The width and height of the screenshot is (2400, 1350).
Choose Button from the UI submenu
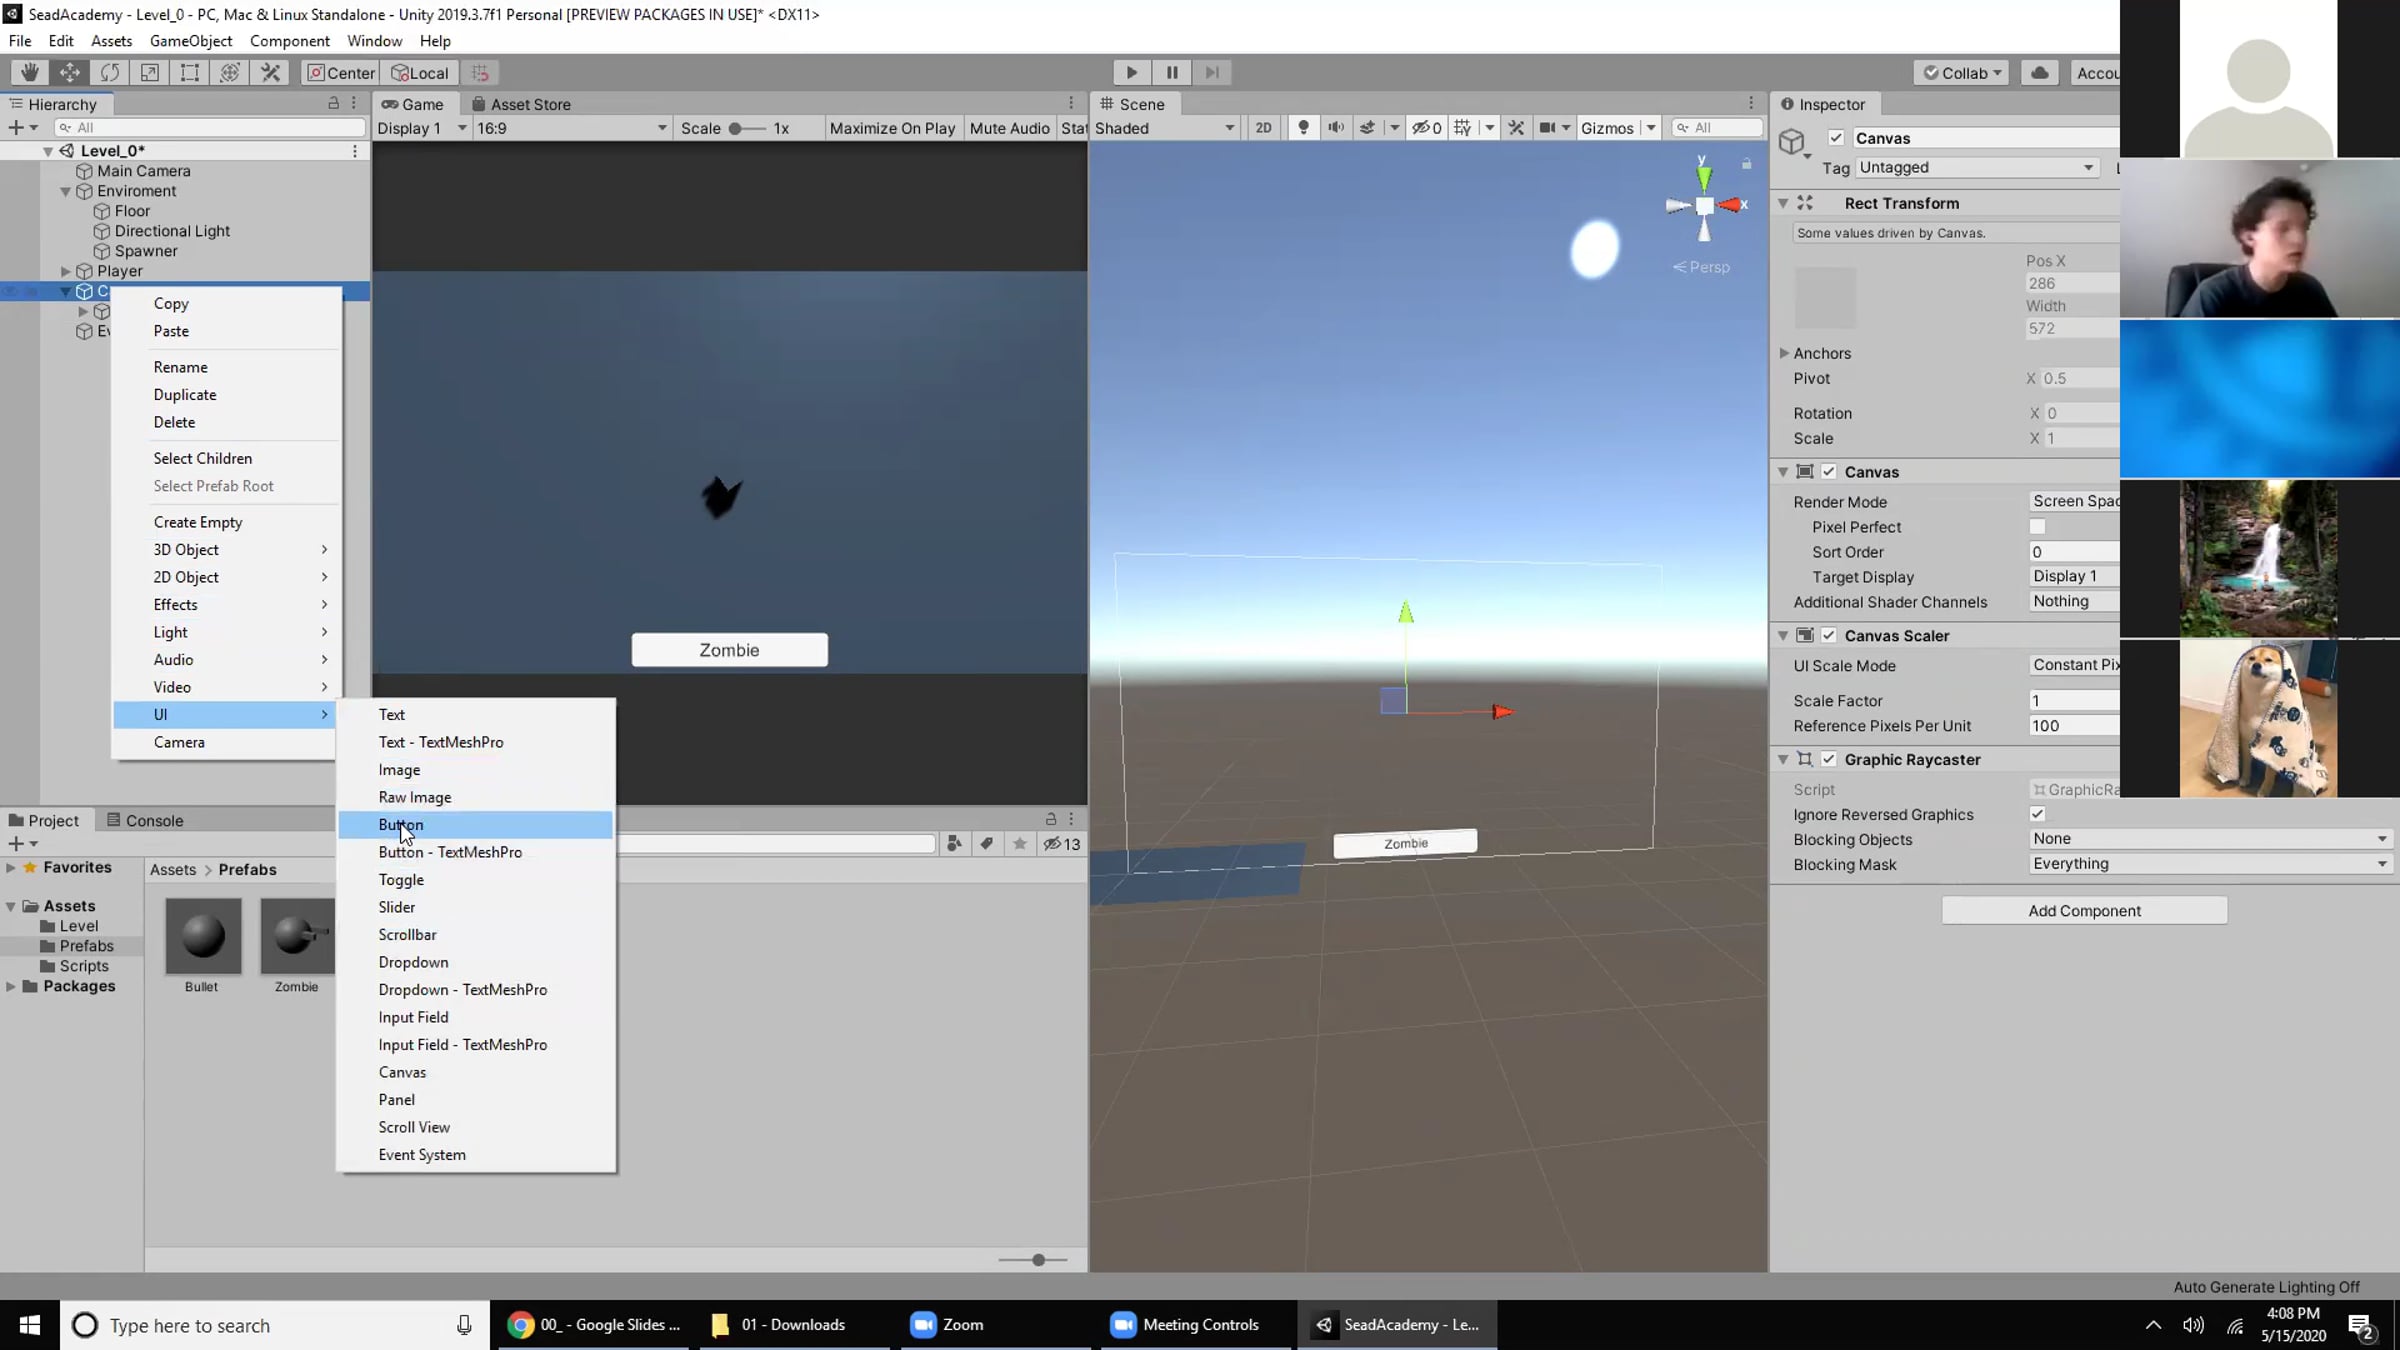pyautogui.click(x=401, y=825)
